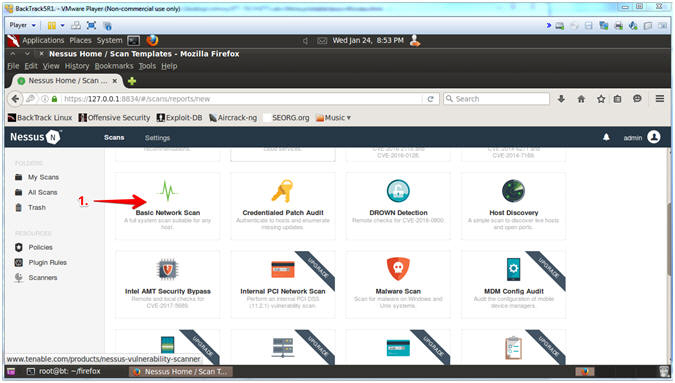Open the Edit menu
675x383 pixels.
[x=31, y=66]
